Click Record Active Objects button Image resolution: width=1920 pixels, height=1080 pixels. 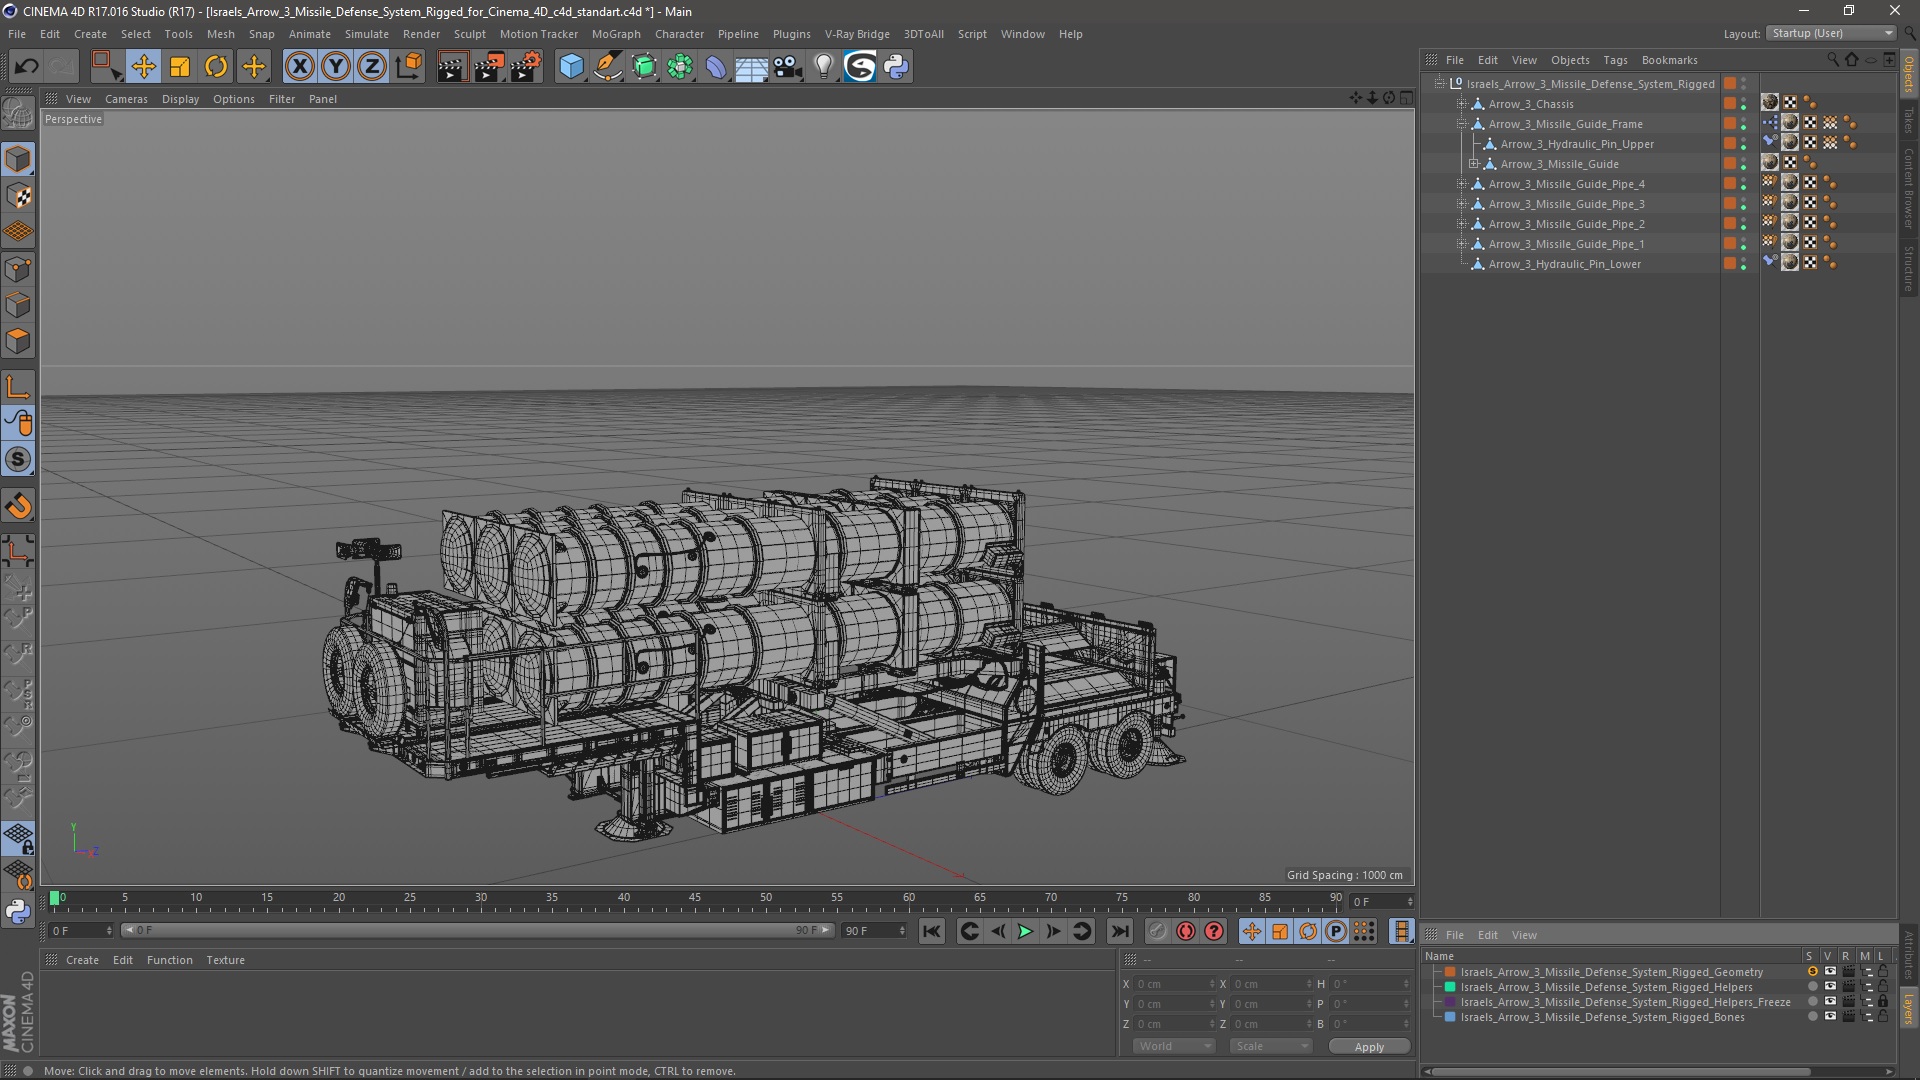coord(1158,931)
